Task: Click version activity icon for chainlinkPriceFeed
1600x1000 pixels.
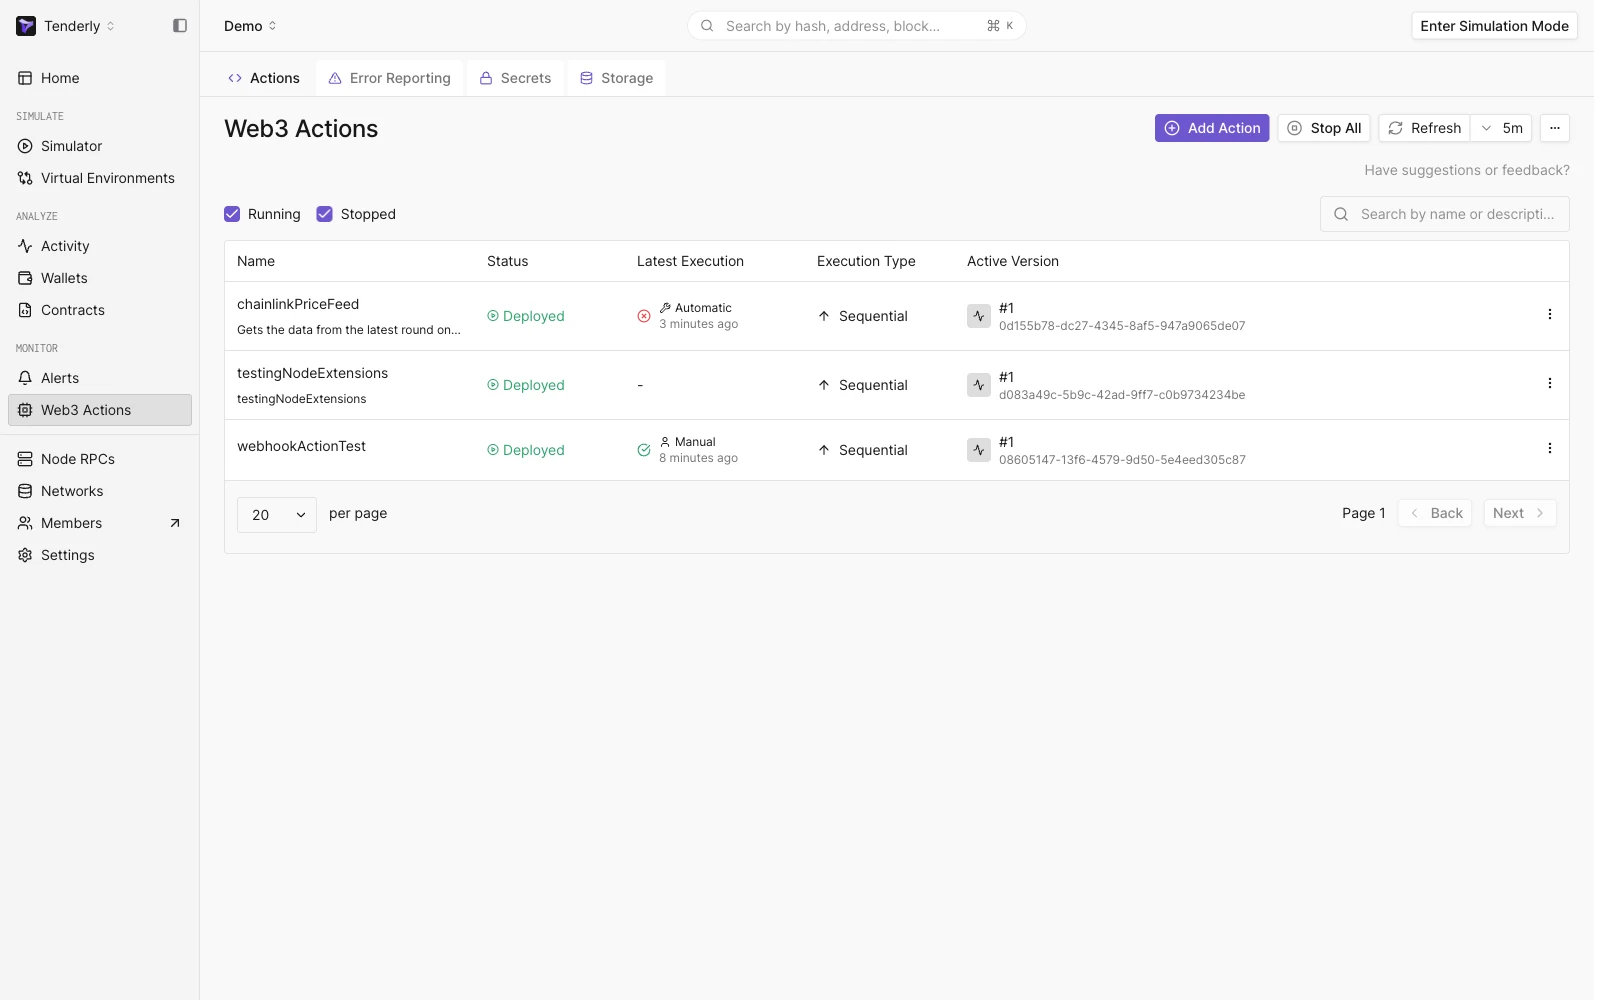Action: click(x=979, y=316)
